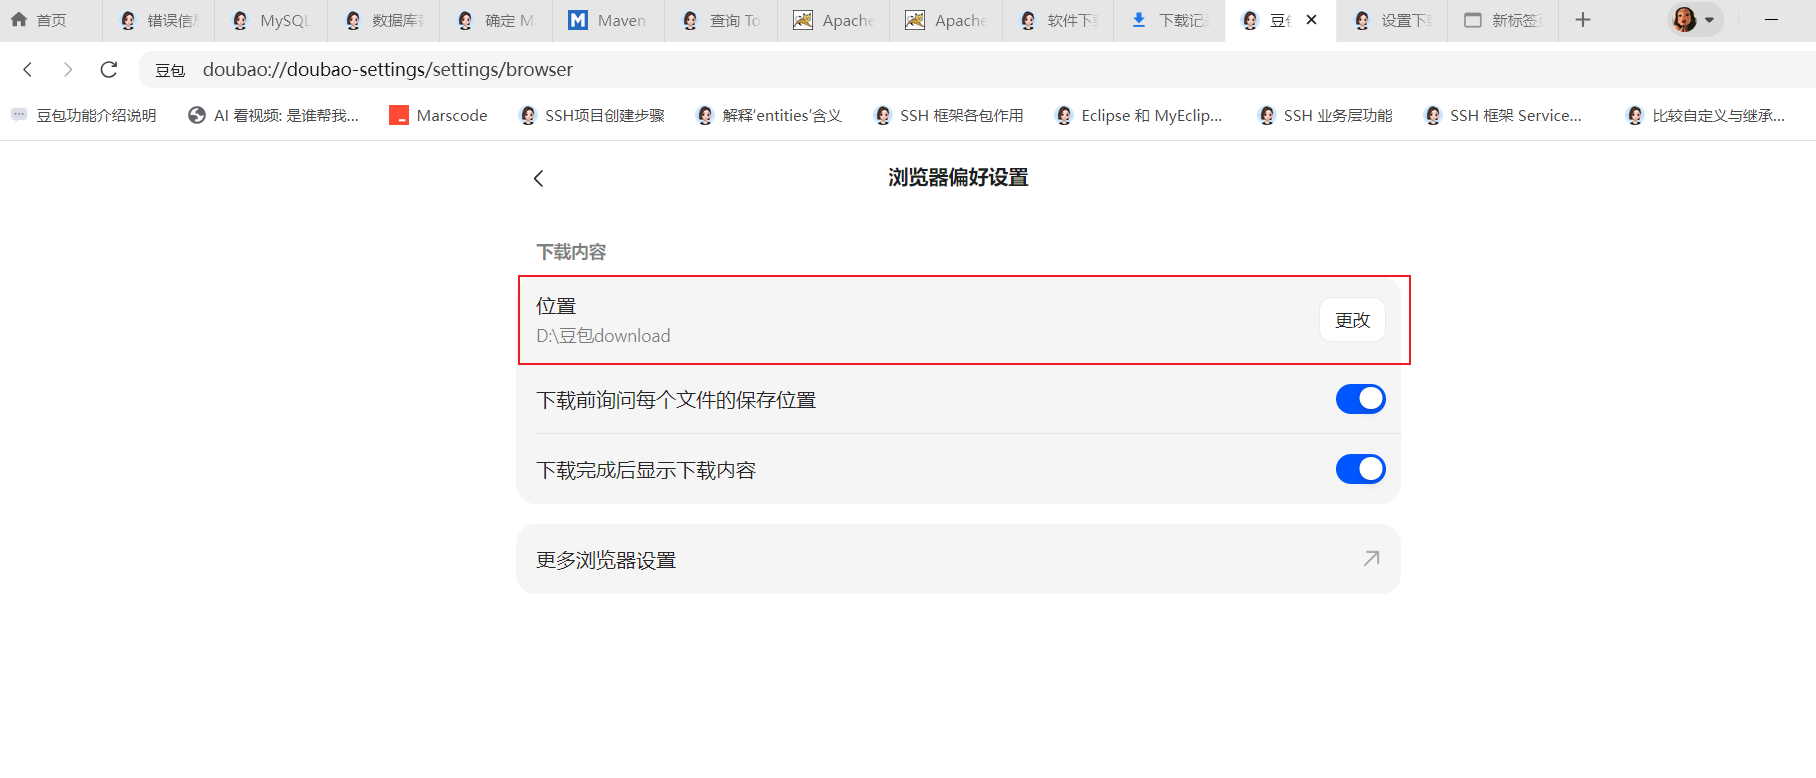Click the settings page back chevron

(x=538, y=178)
